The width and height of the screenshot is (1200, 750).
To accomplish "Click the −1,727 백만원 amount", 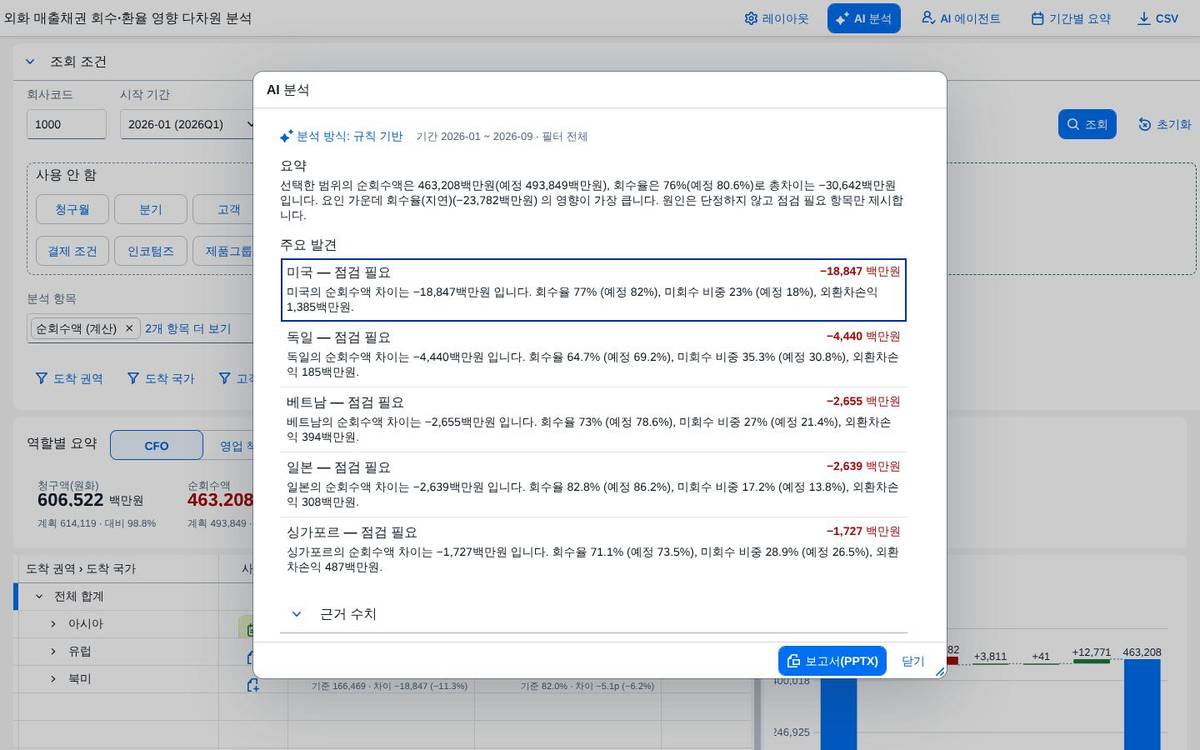I will tap(863, 531).
